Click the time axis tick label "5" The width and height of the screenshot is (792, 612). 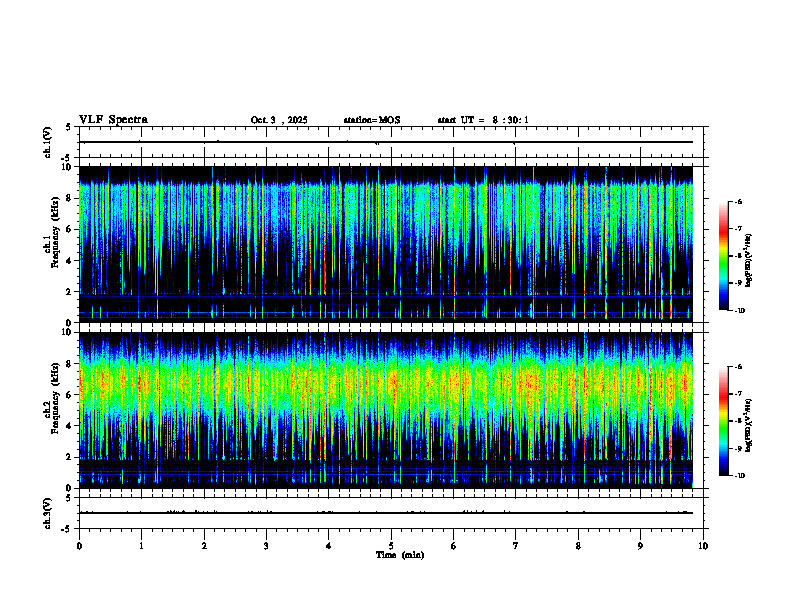point(391,546)
